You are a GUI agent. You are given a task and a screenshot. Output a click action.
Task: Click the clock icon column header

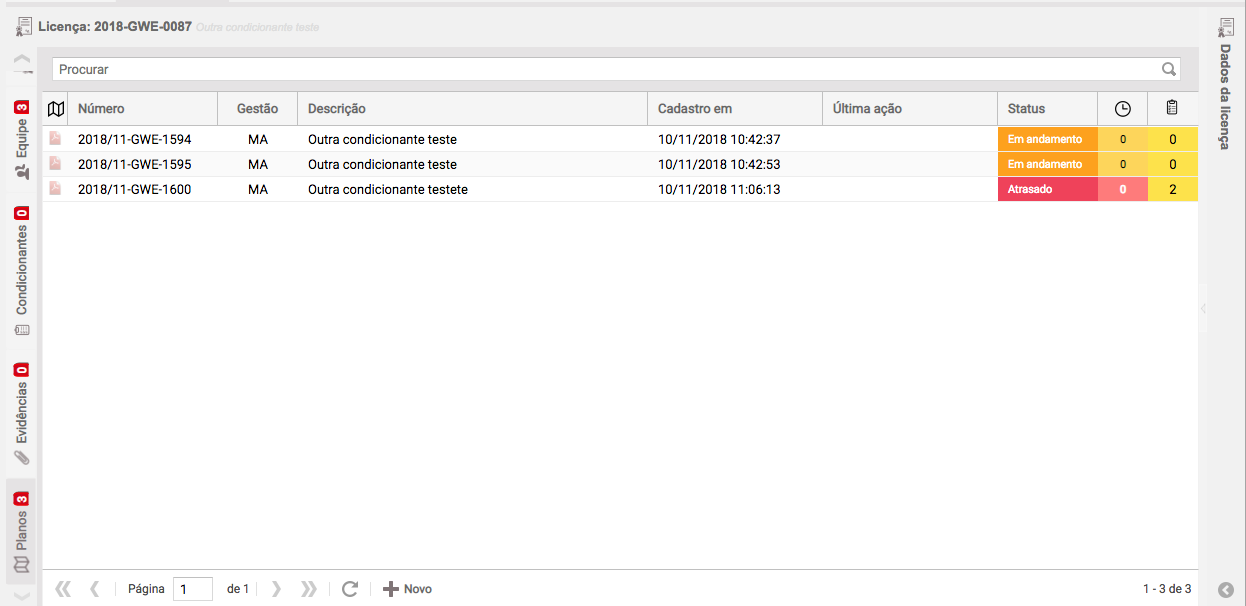coord(1123,109)
